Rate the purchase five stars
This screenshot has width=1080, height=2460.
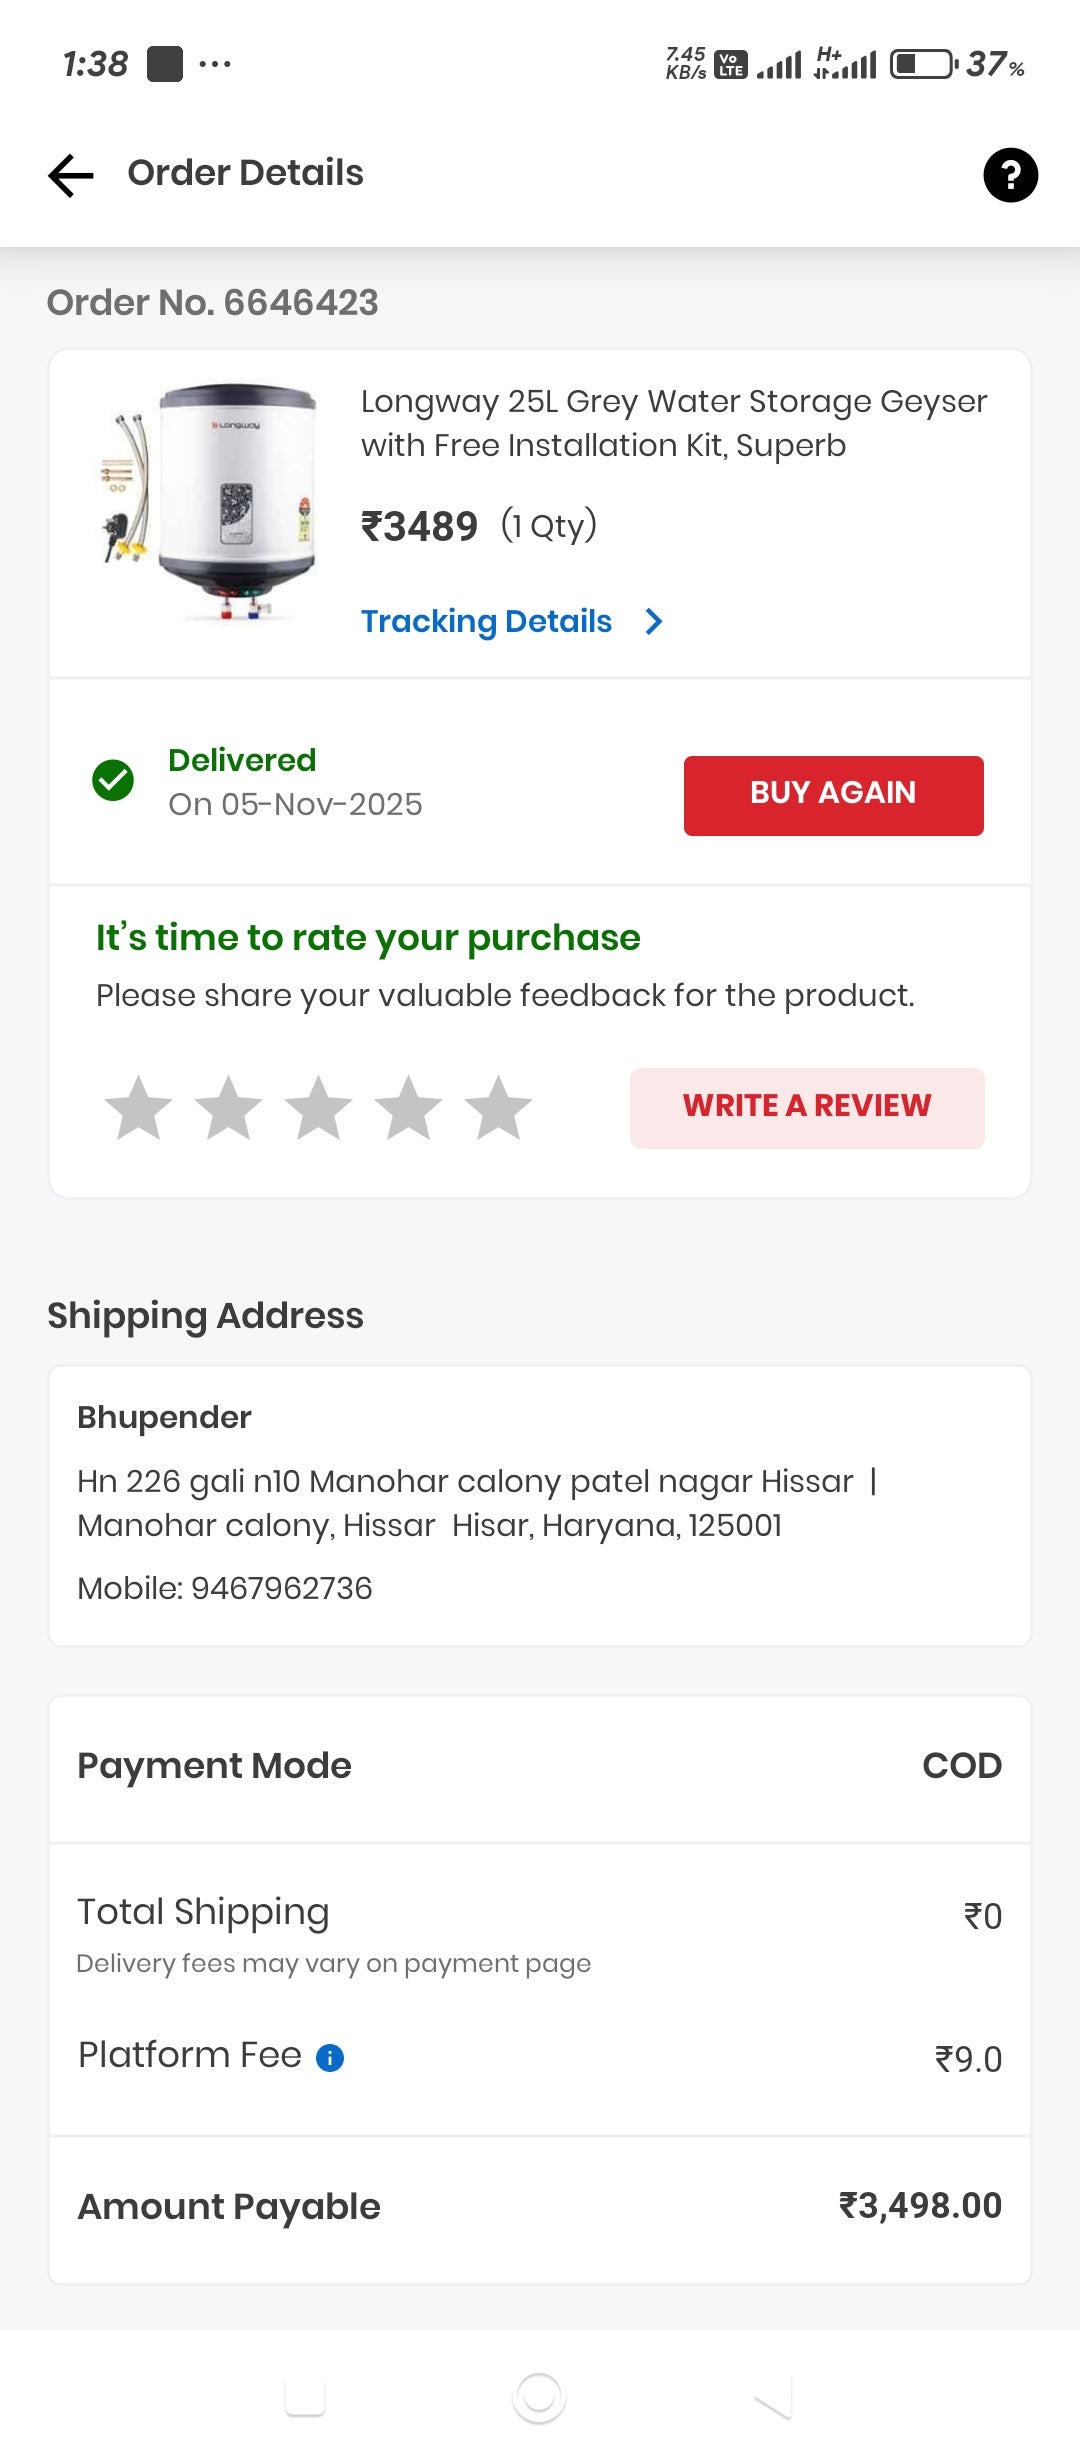point(498,1108)
